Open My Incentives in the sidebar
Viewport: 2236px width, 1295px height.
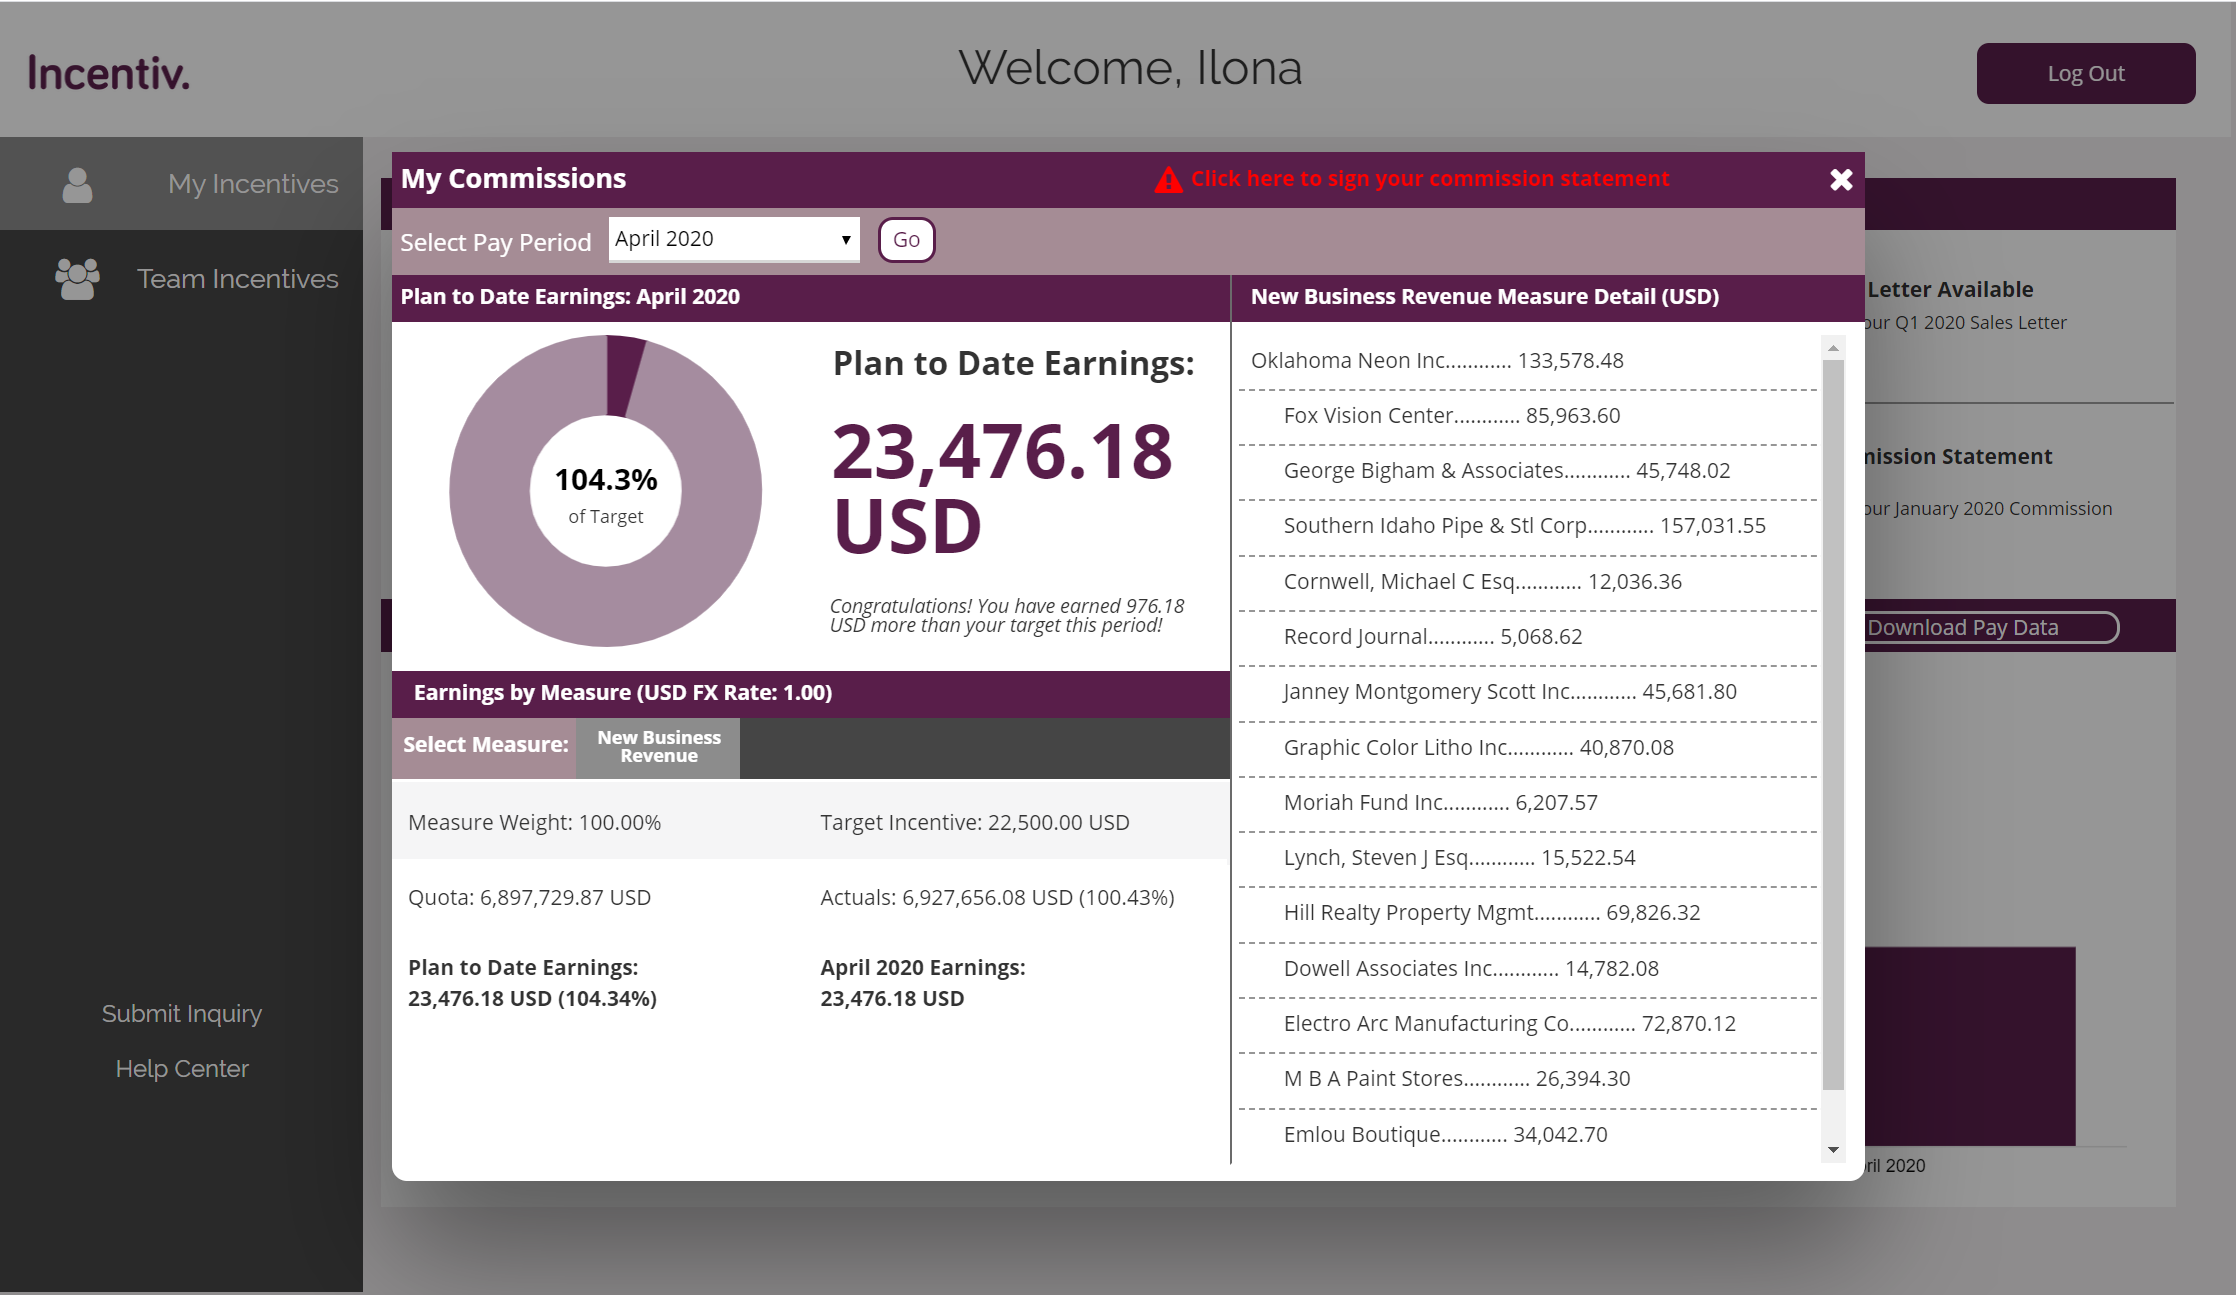click(x=253, y=184)
